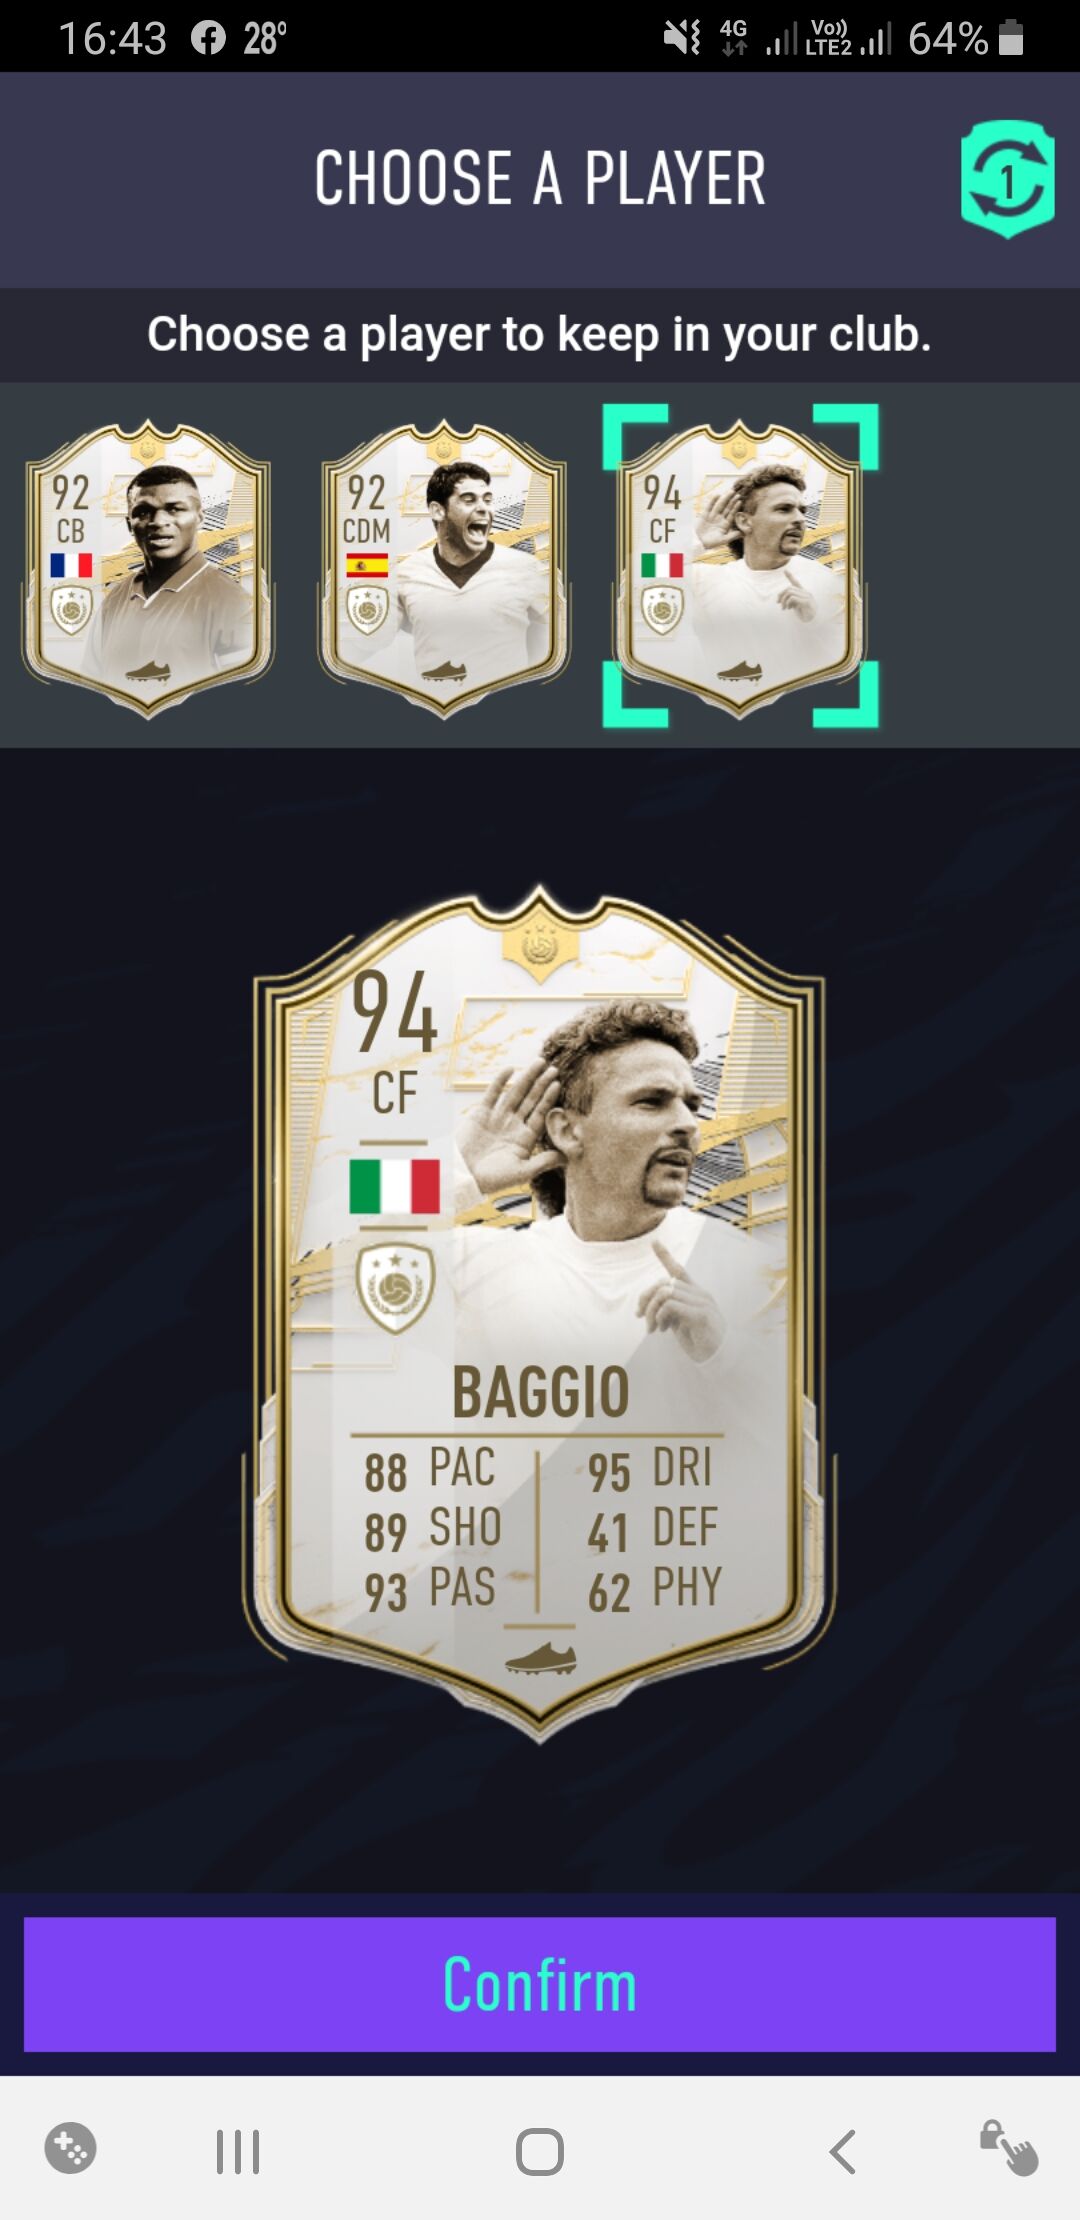Select the 92 CDM Spain player card

pos(444,568)
